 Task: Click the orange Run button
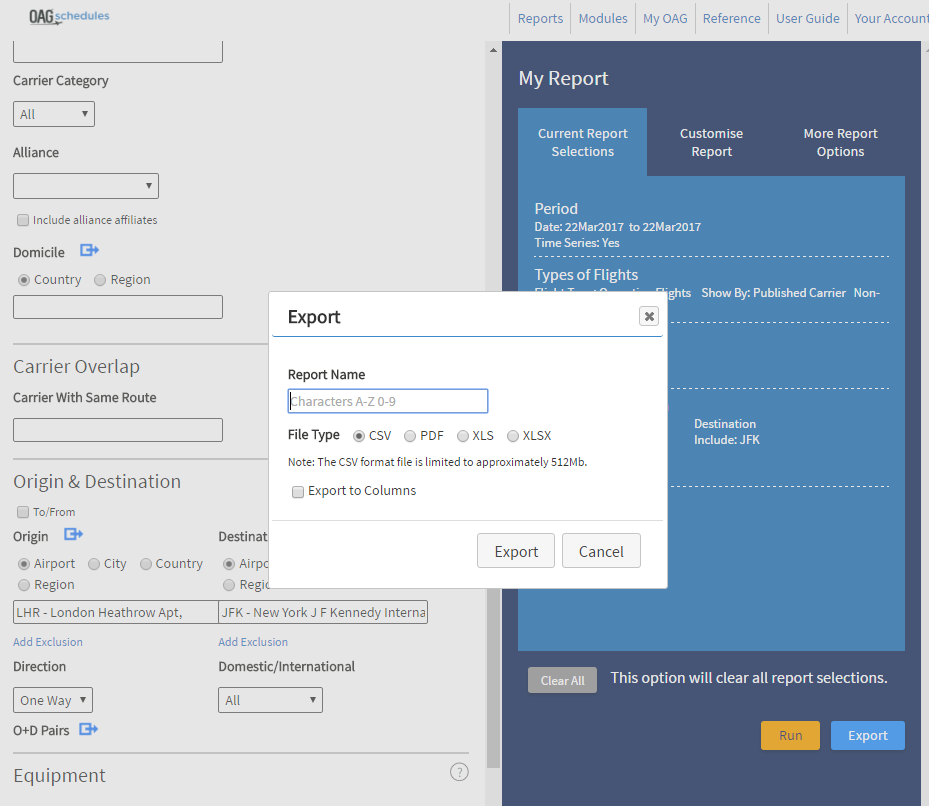click(790, 735)
